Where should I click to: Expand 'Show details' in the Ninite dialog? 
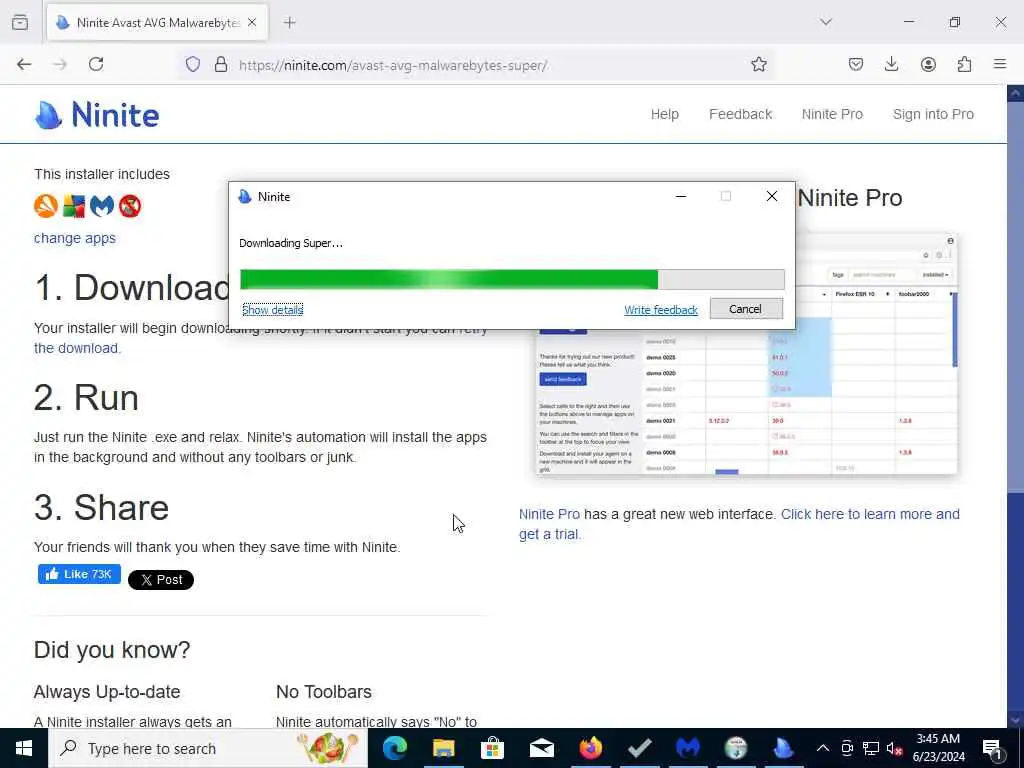(272, 310)
